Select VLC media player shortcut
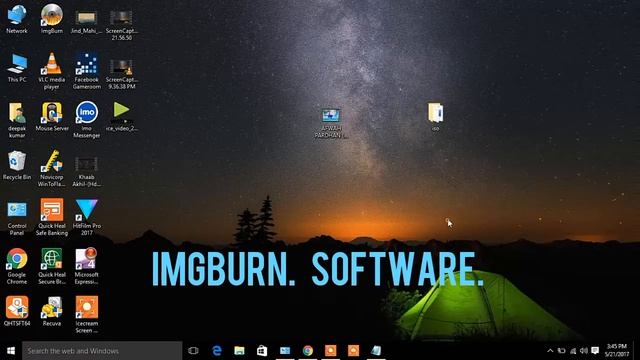640x360 pixels. click(x=52, y=70)
